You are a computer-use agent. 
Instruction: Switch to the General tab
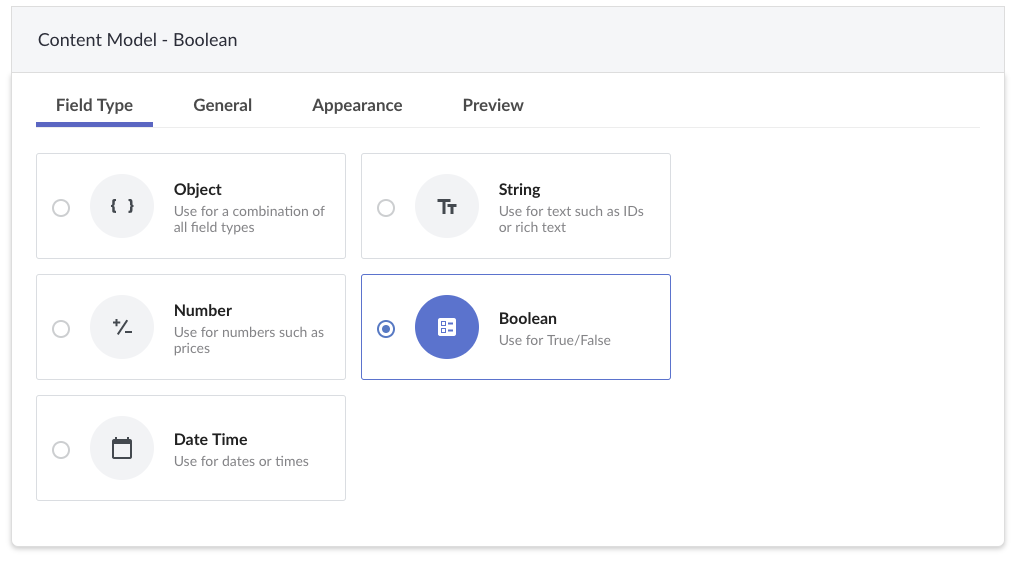point(223,105)
